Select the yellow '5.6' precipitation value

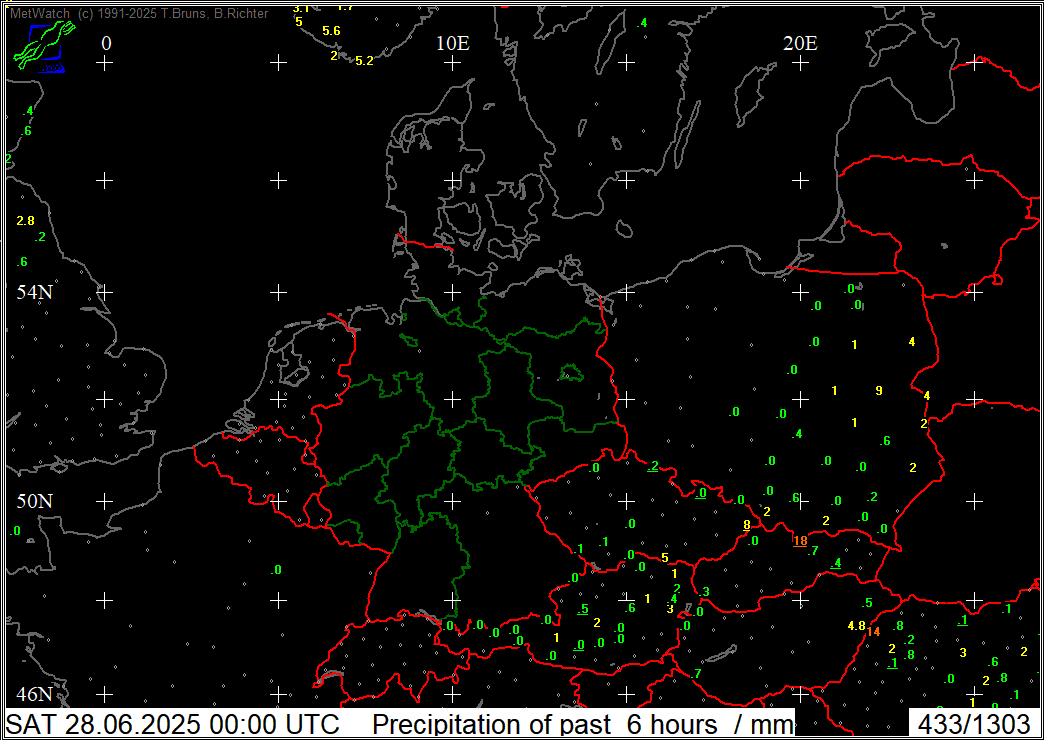coord(331,31)
